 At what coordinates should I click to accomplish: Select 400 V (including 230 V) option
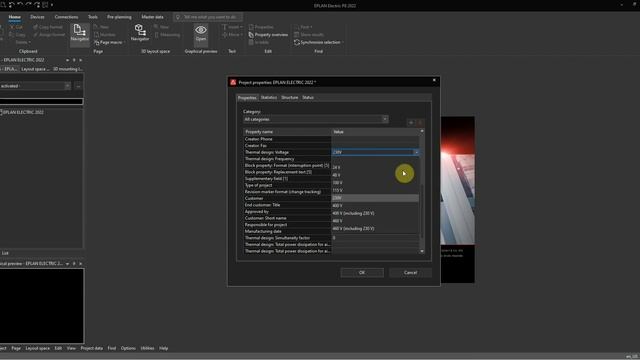coord(375,213)
